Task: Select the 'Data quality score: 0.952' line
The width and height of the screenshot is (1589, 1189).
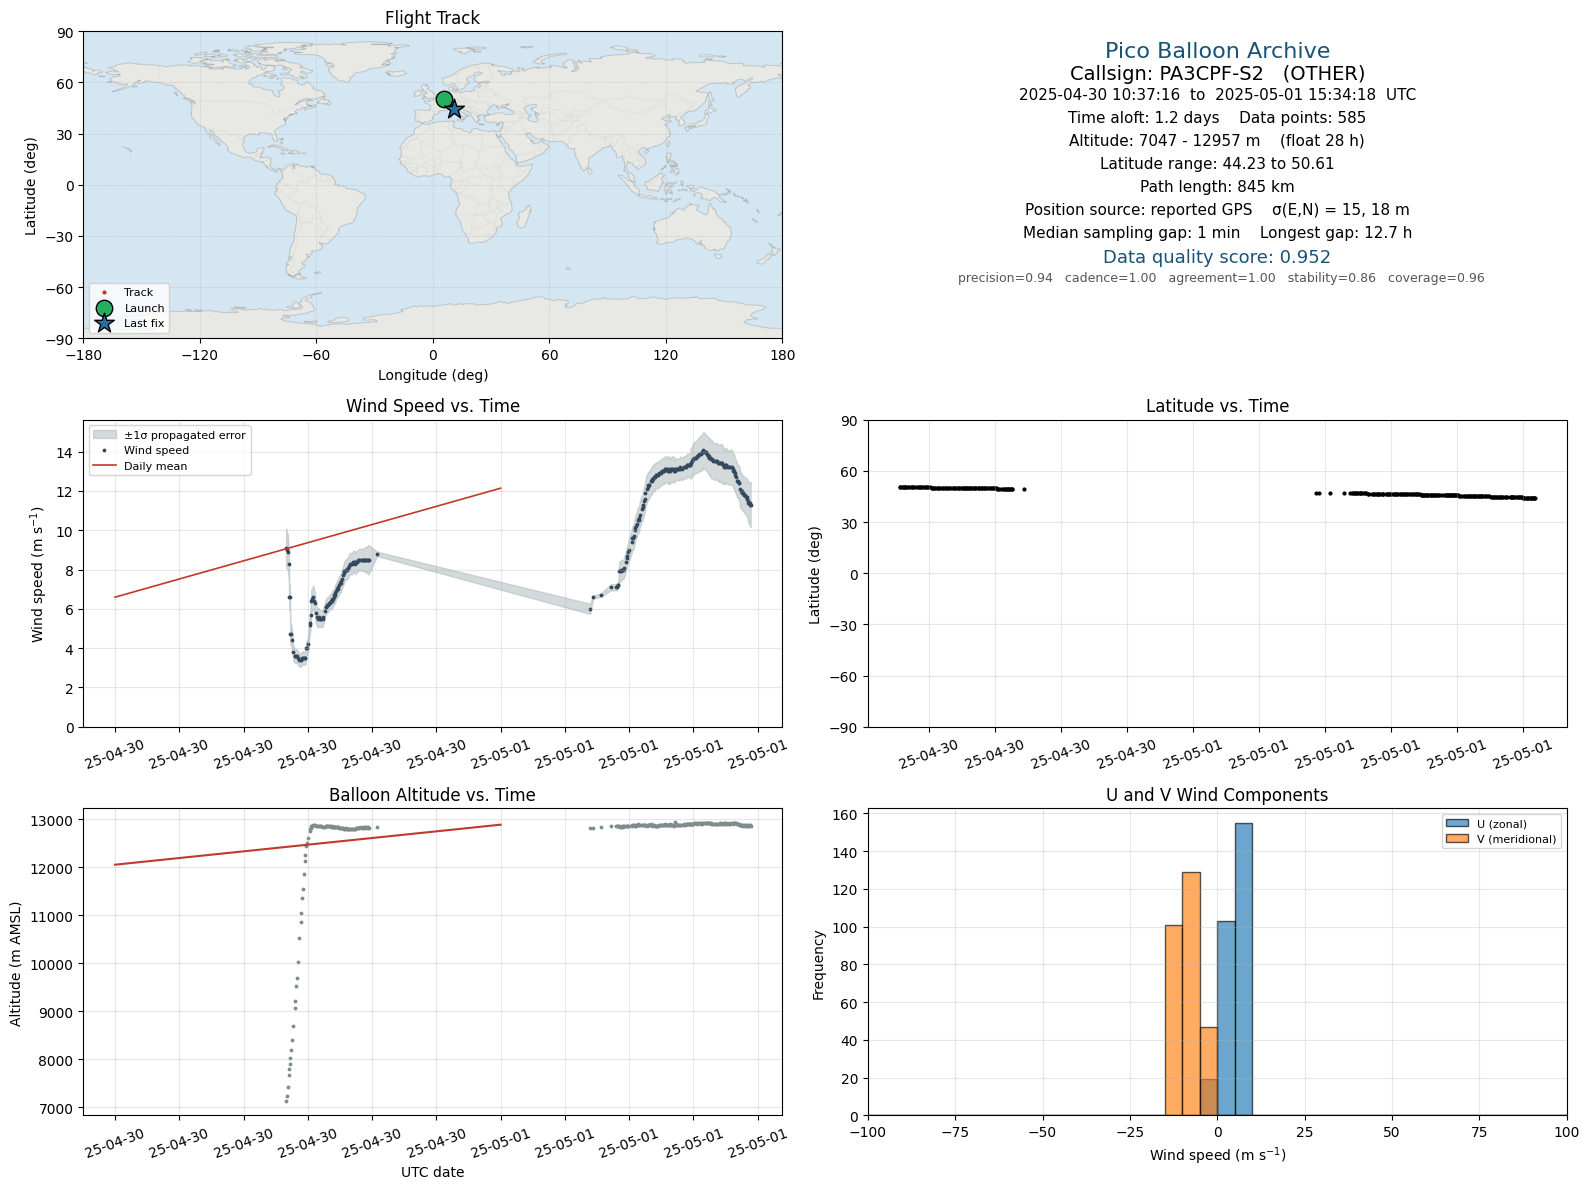Action: coord(1217,257)
